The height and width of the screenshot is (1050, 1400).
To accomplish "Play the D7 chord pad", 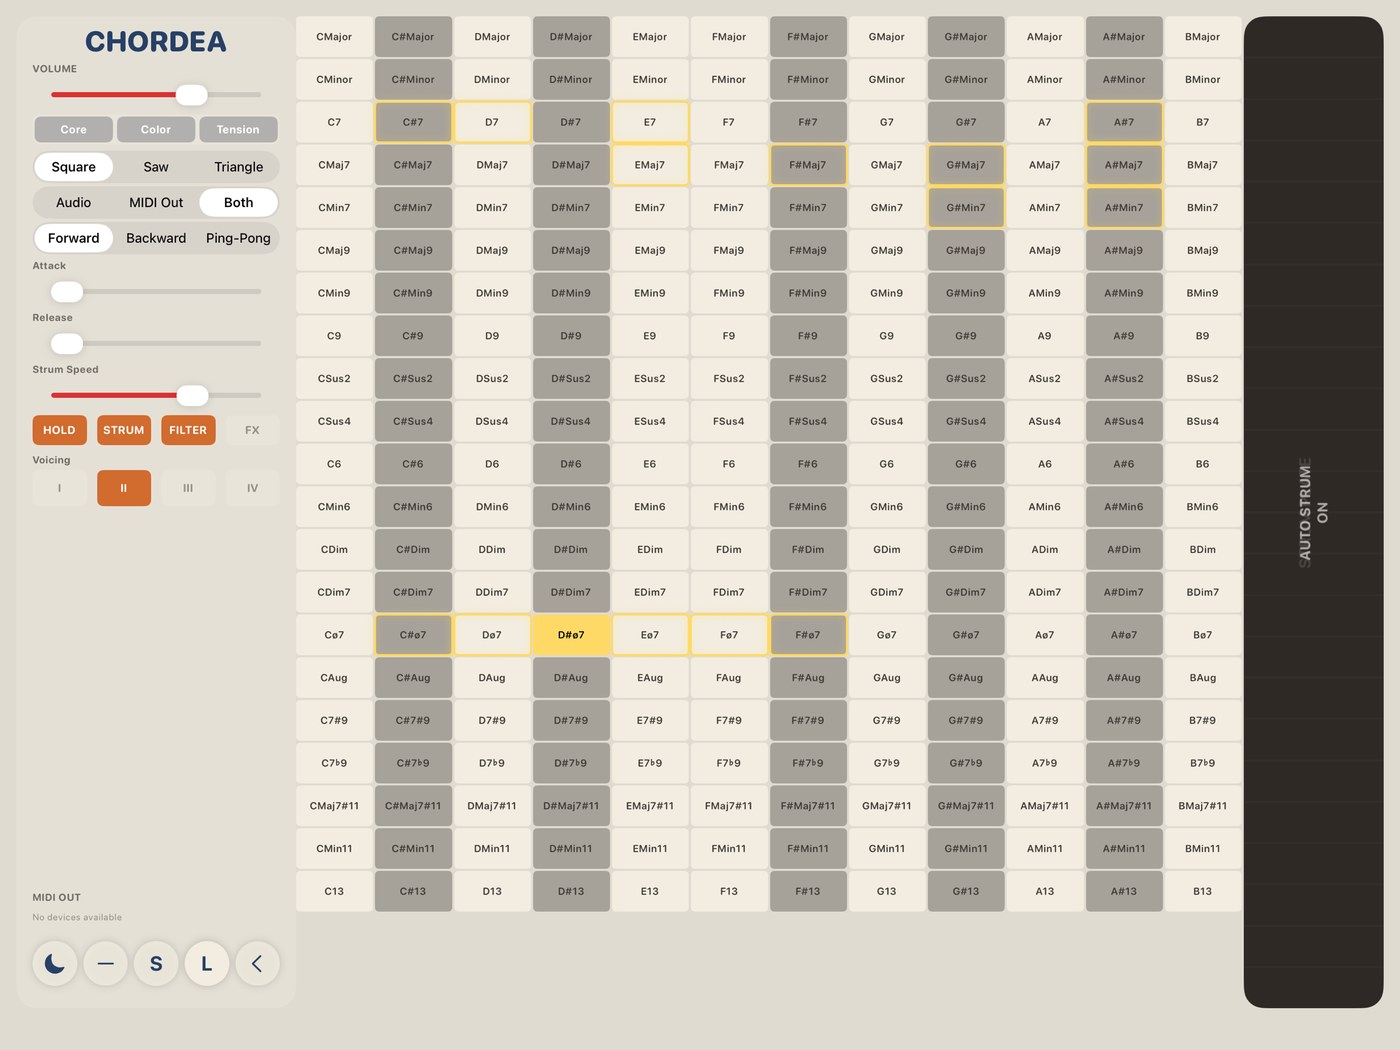I will pyautogui.click(x=492, y=122).
